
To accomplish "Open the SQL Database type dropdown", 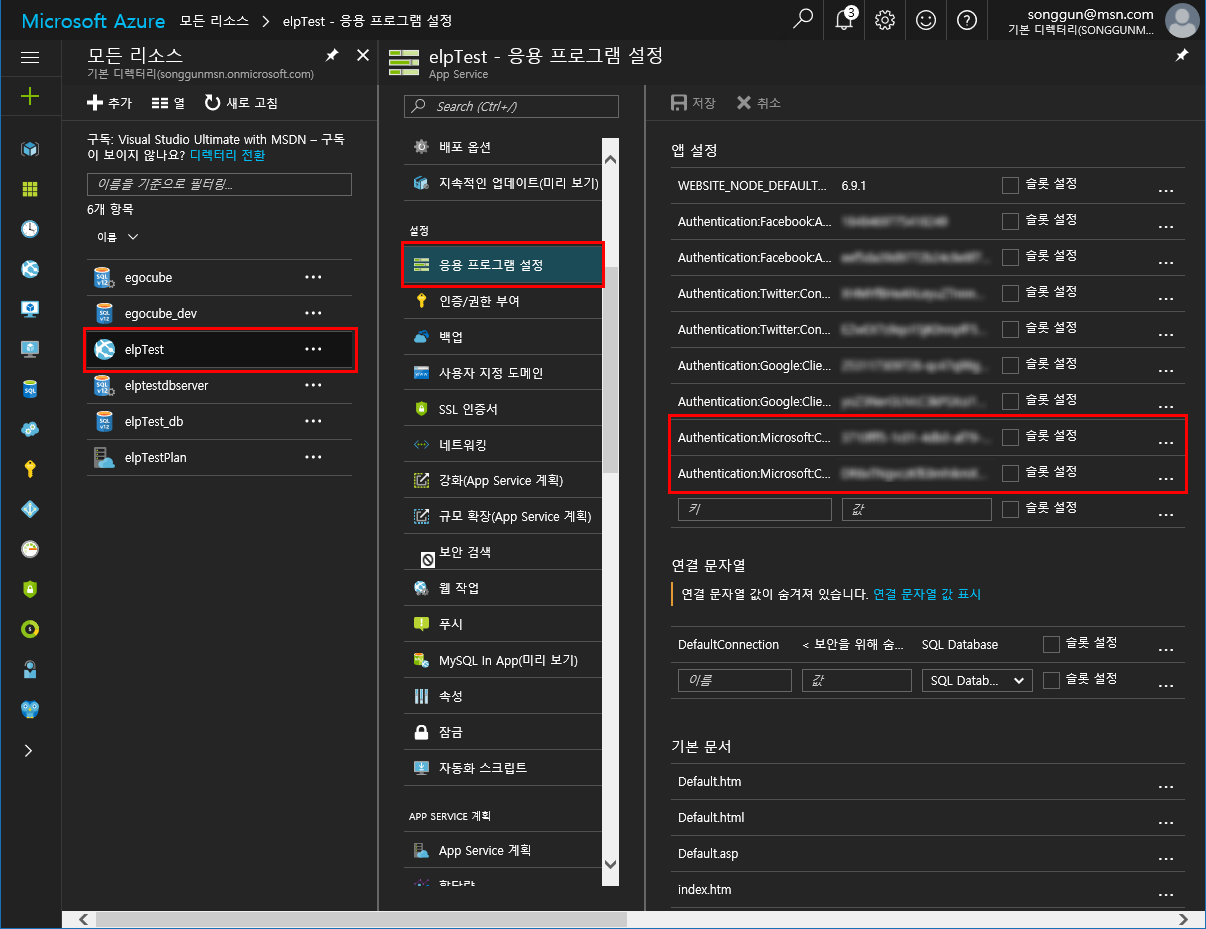I will 977,680.
